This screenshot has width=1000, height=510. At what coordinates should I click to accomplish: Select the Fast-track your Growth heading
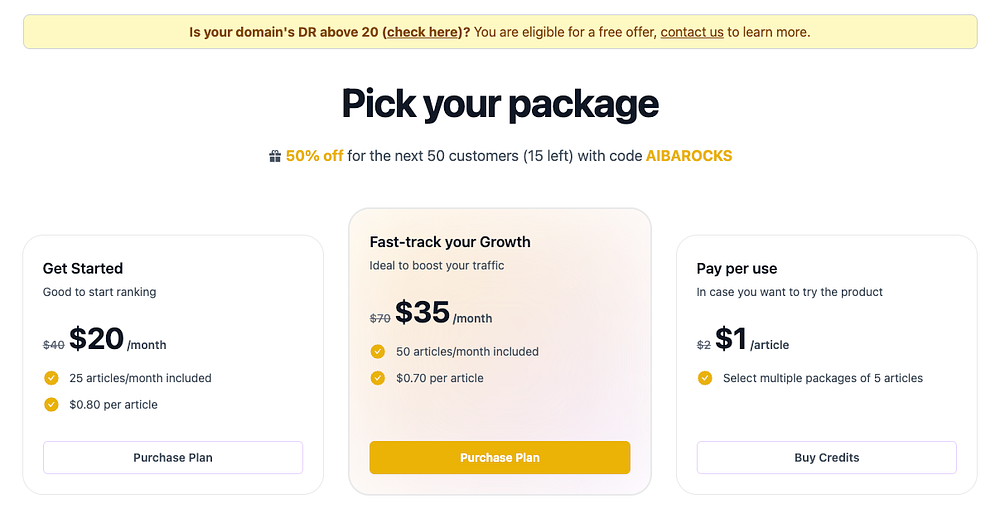450,242
